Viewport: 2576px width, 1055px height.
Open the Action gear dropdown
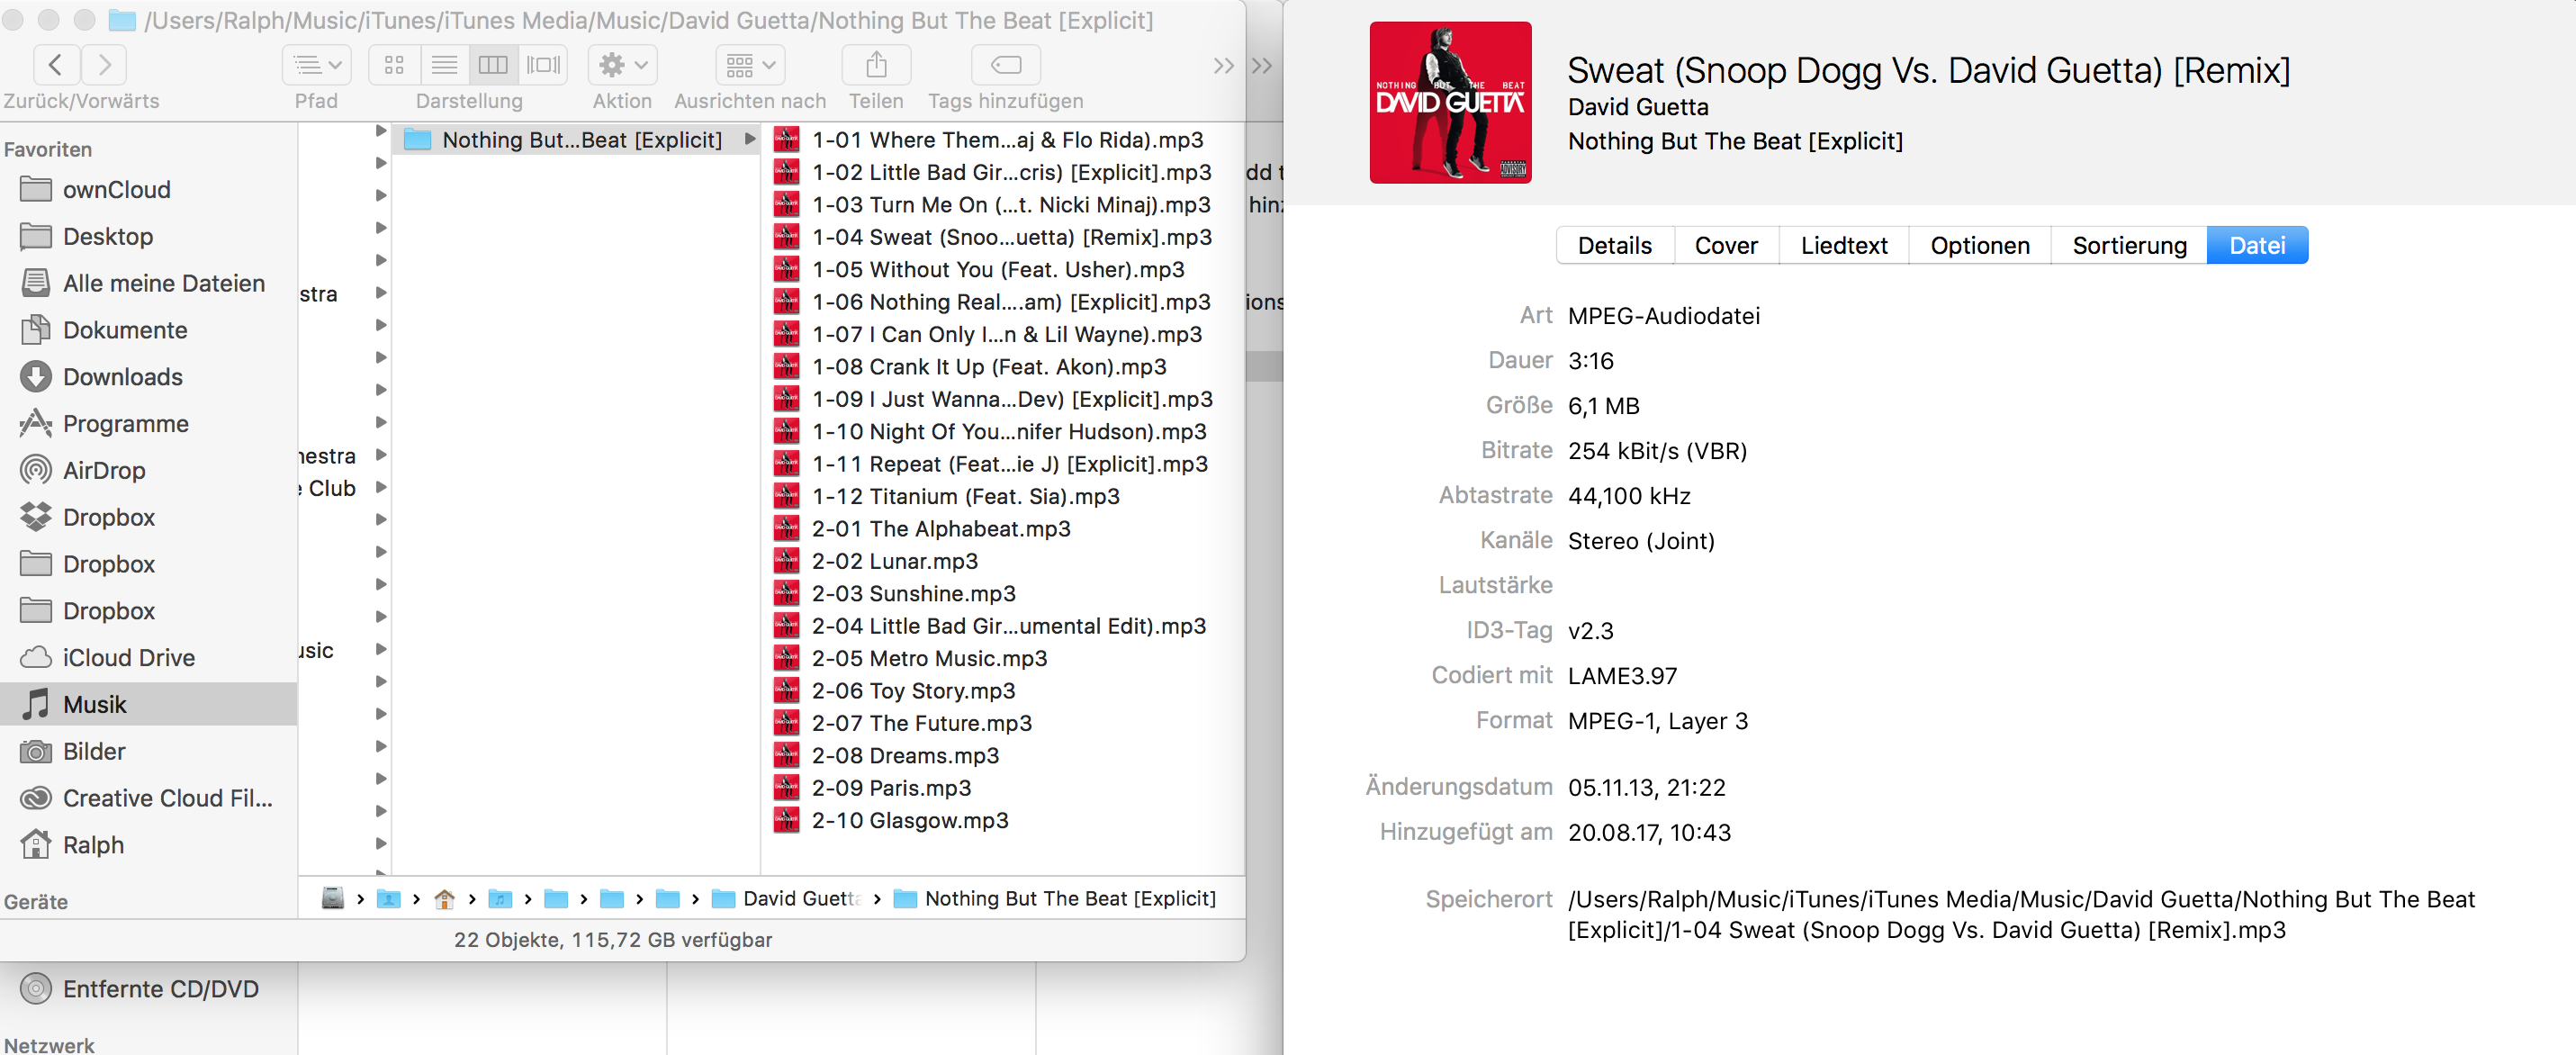622,65
